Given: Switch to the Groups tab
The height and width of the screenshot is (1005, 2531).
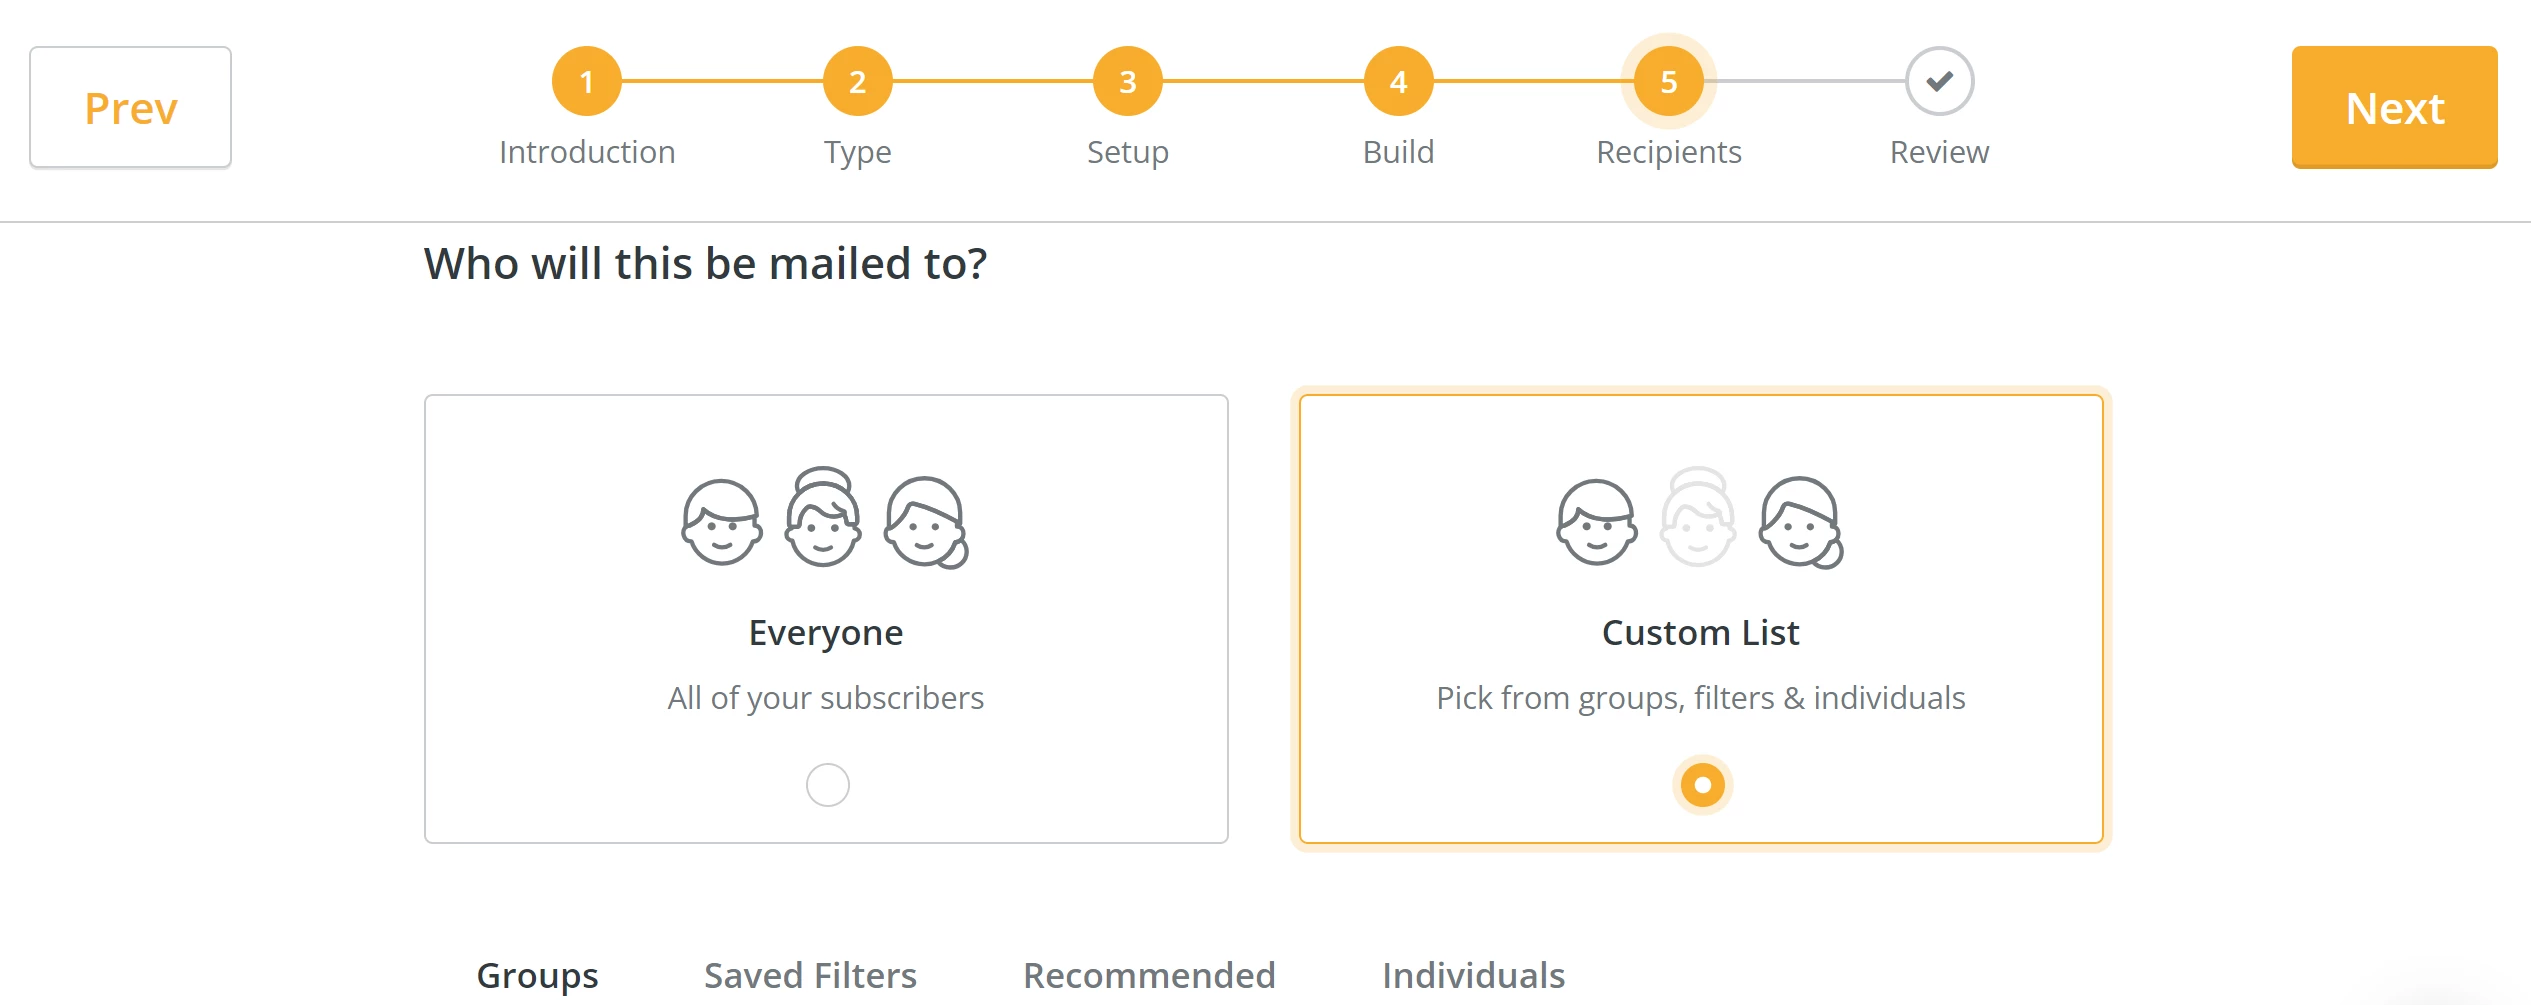Looking at the screenshot, I should pyautogui.click(x=537, y=975).
